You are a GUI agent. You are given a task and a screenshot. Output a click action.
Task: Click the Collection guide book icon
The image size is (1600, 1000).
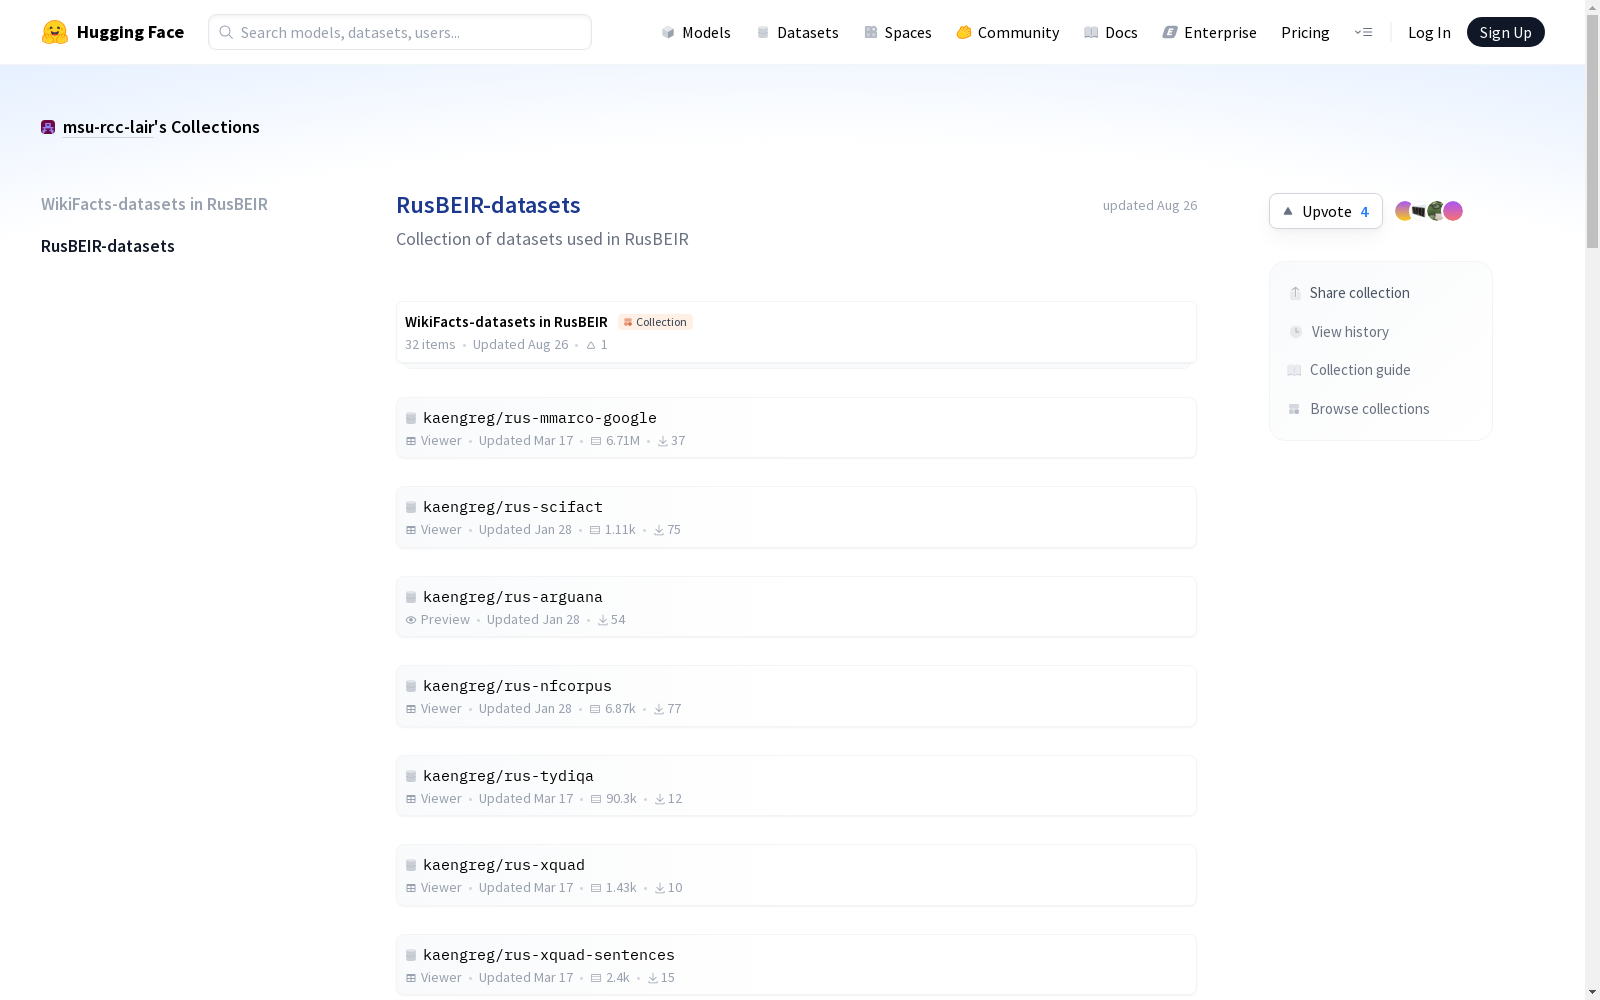(x=1294, y=370)
